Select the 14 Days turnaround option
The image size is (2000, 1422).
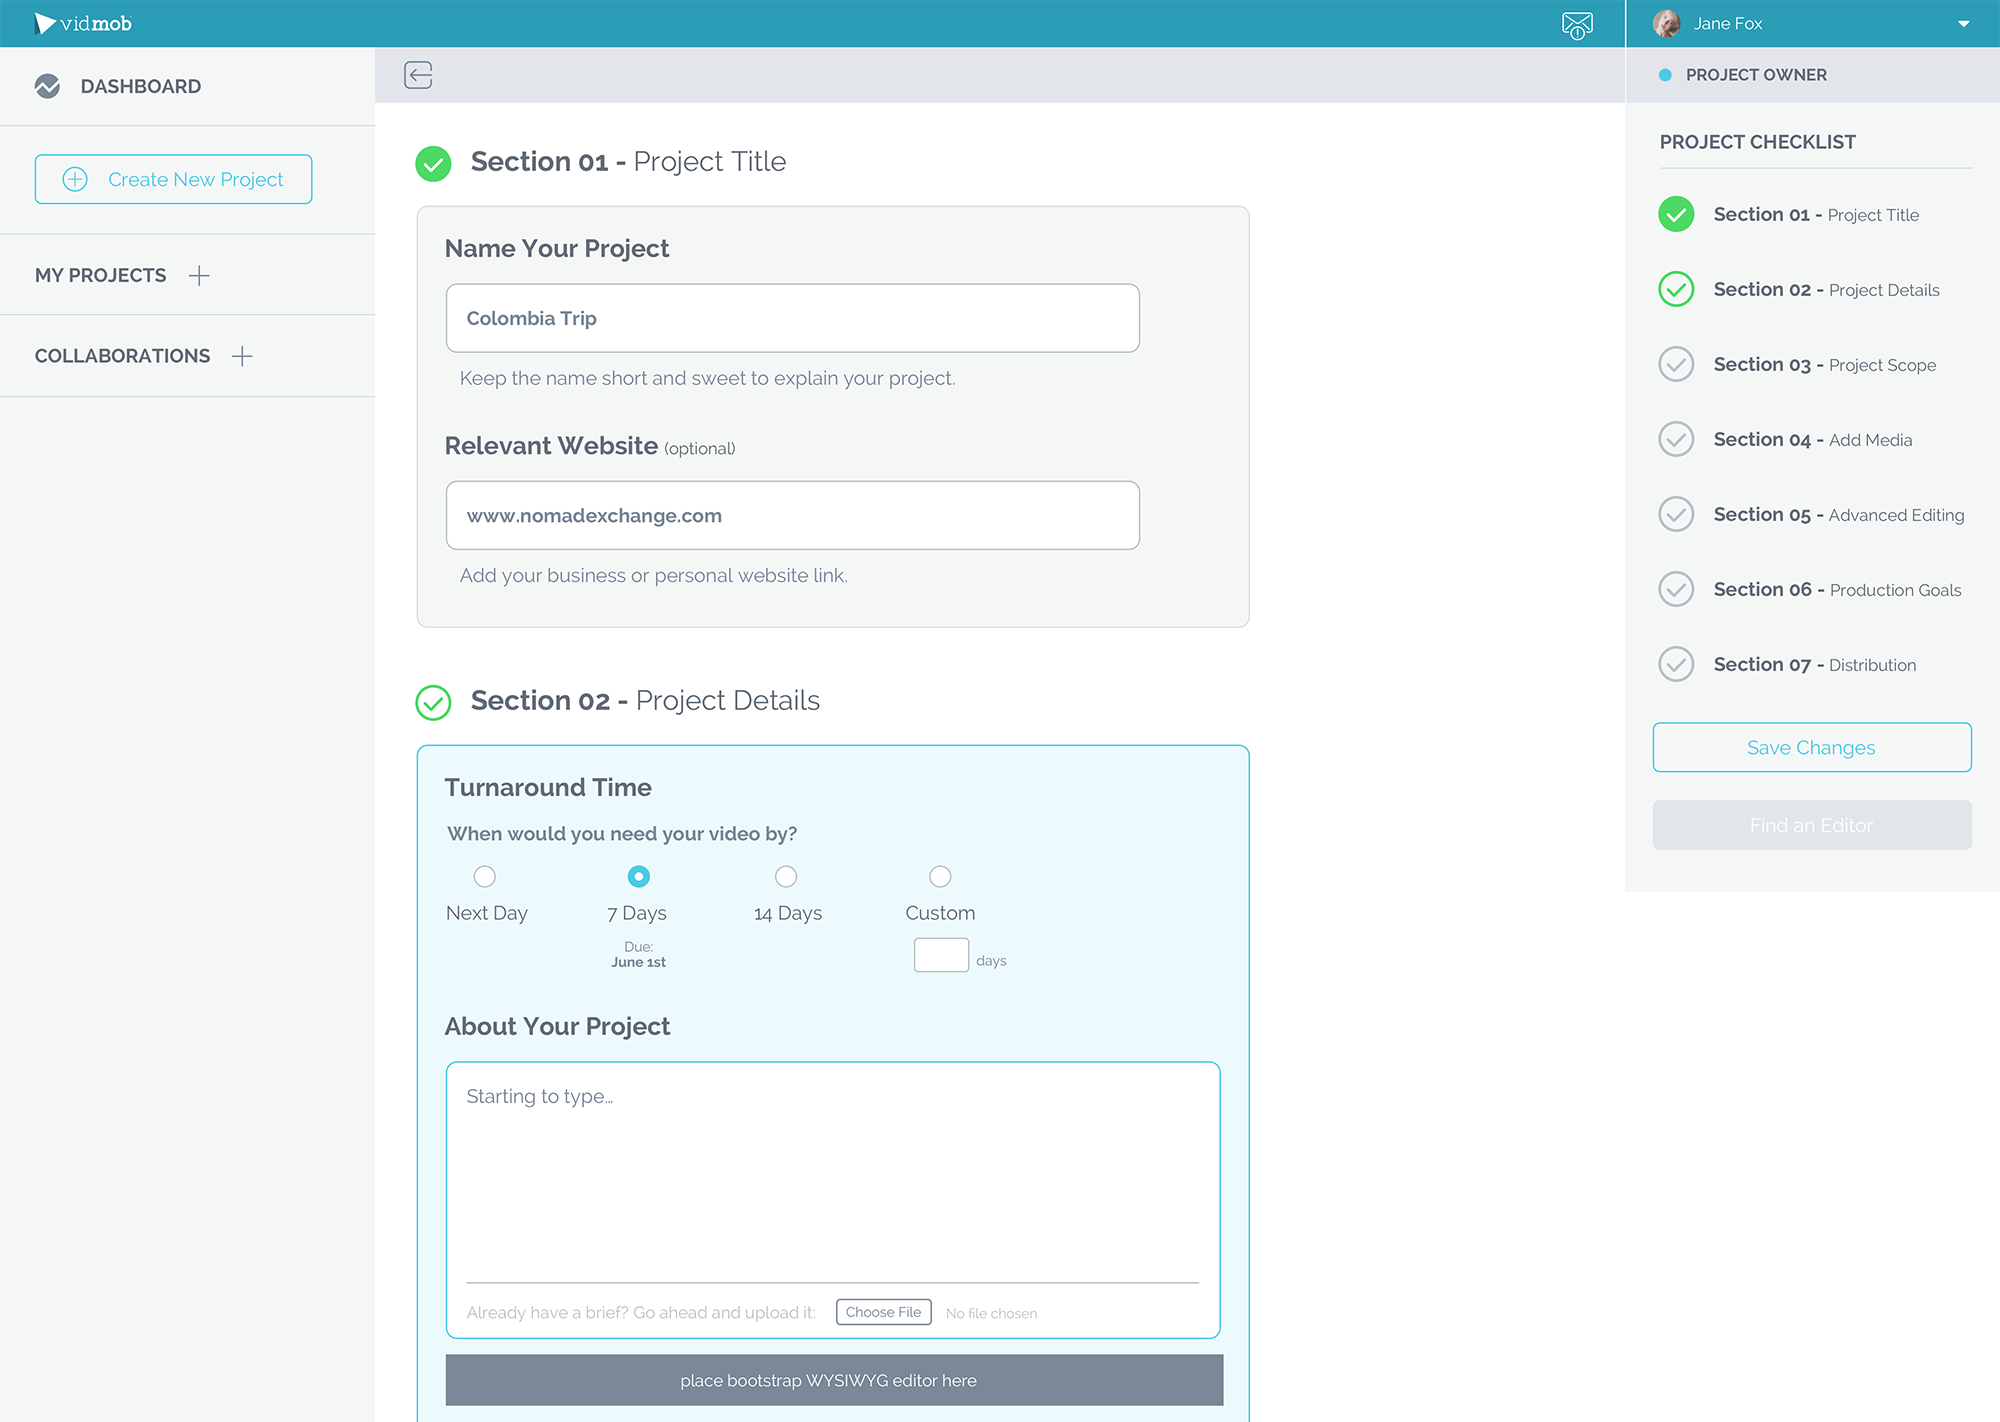[787, 876]
